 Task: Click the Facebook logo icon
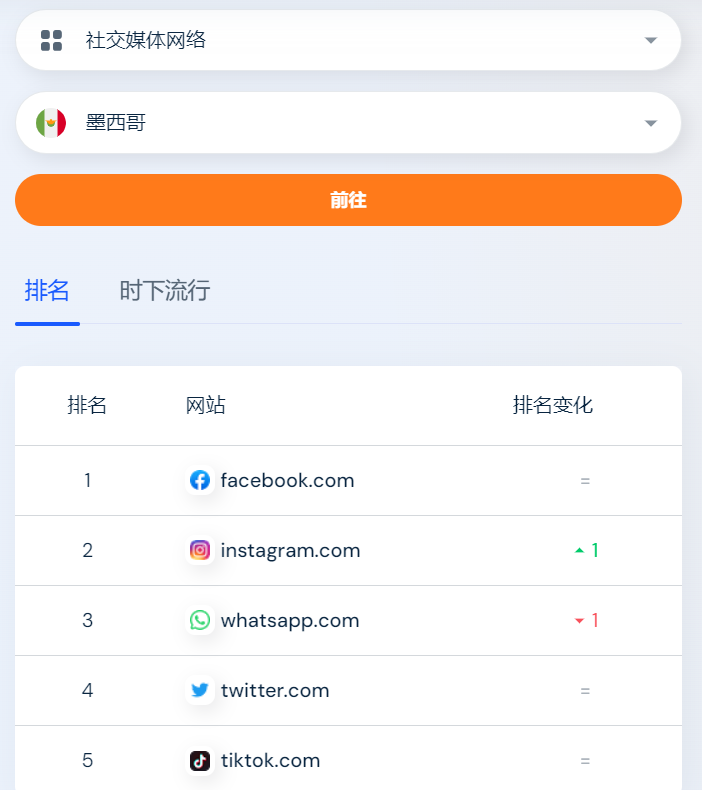tap(200, 481)
